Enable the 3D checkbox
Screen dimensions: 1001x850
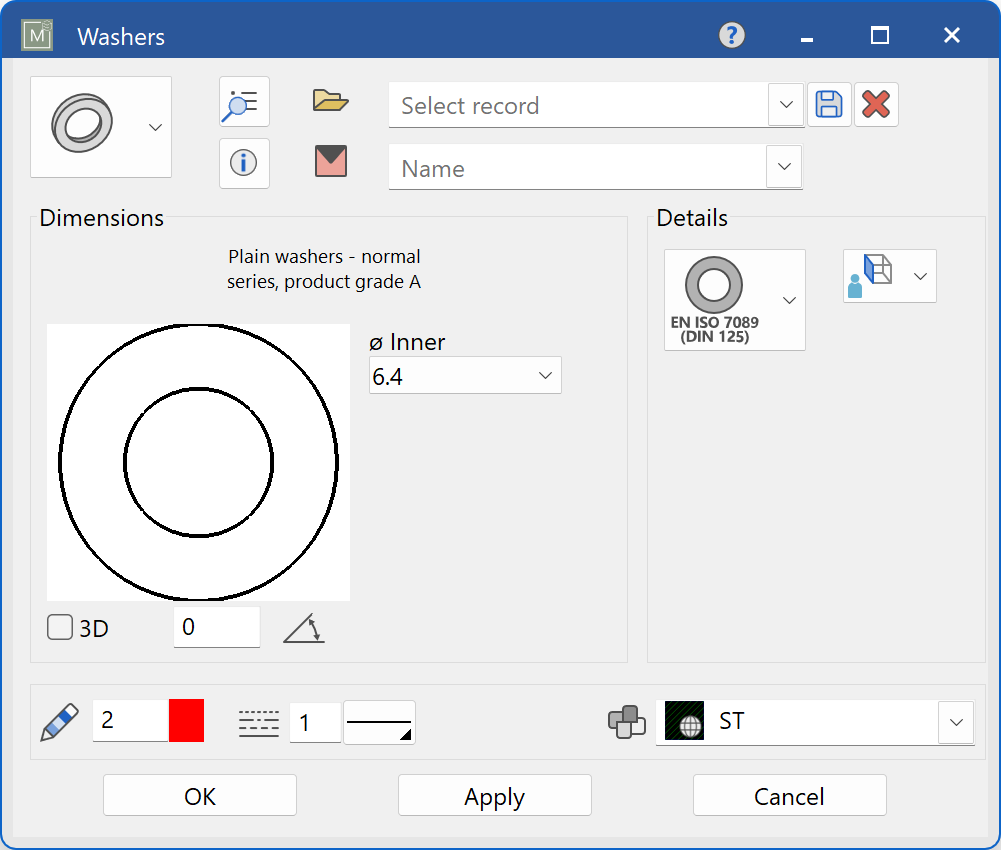coord(59,627)
